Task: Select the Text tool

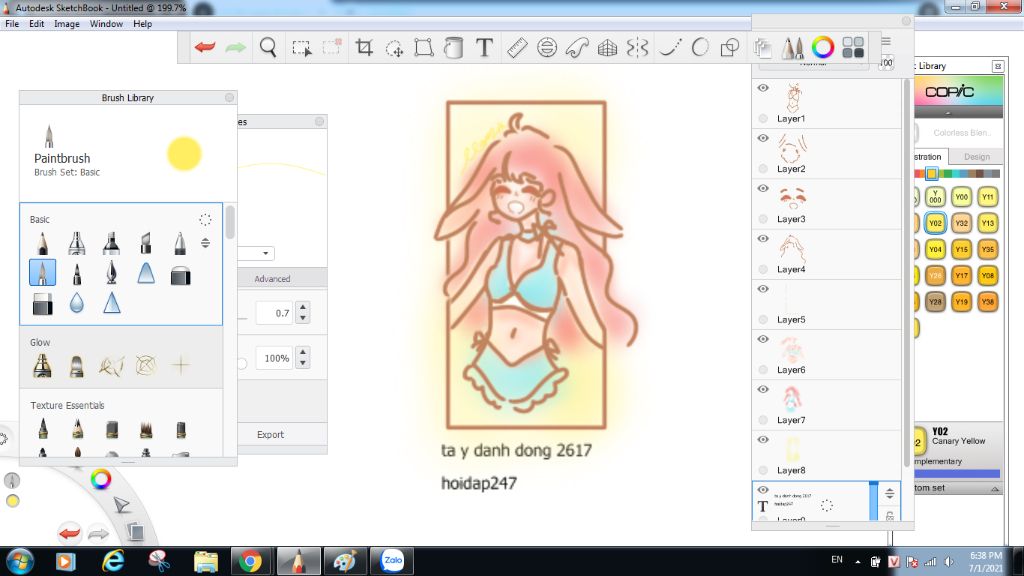Action: pos(484,47)
